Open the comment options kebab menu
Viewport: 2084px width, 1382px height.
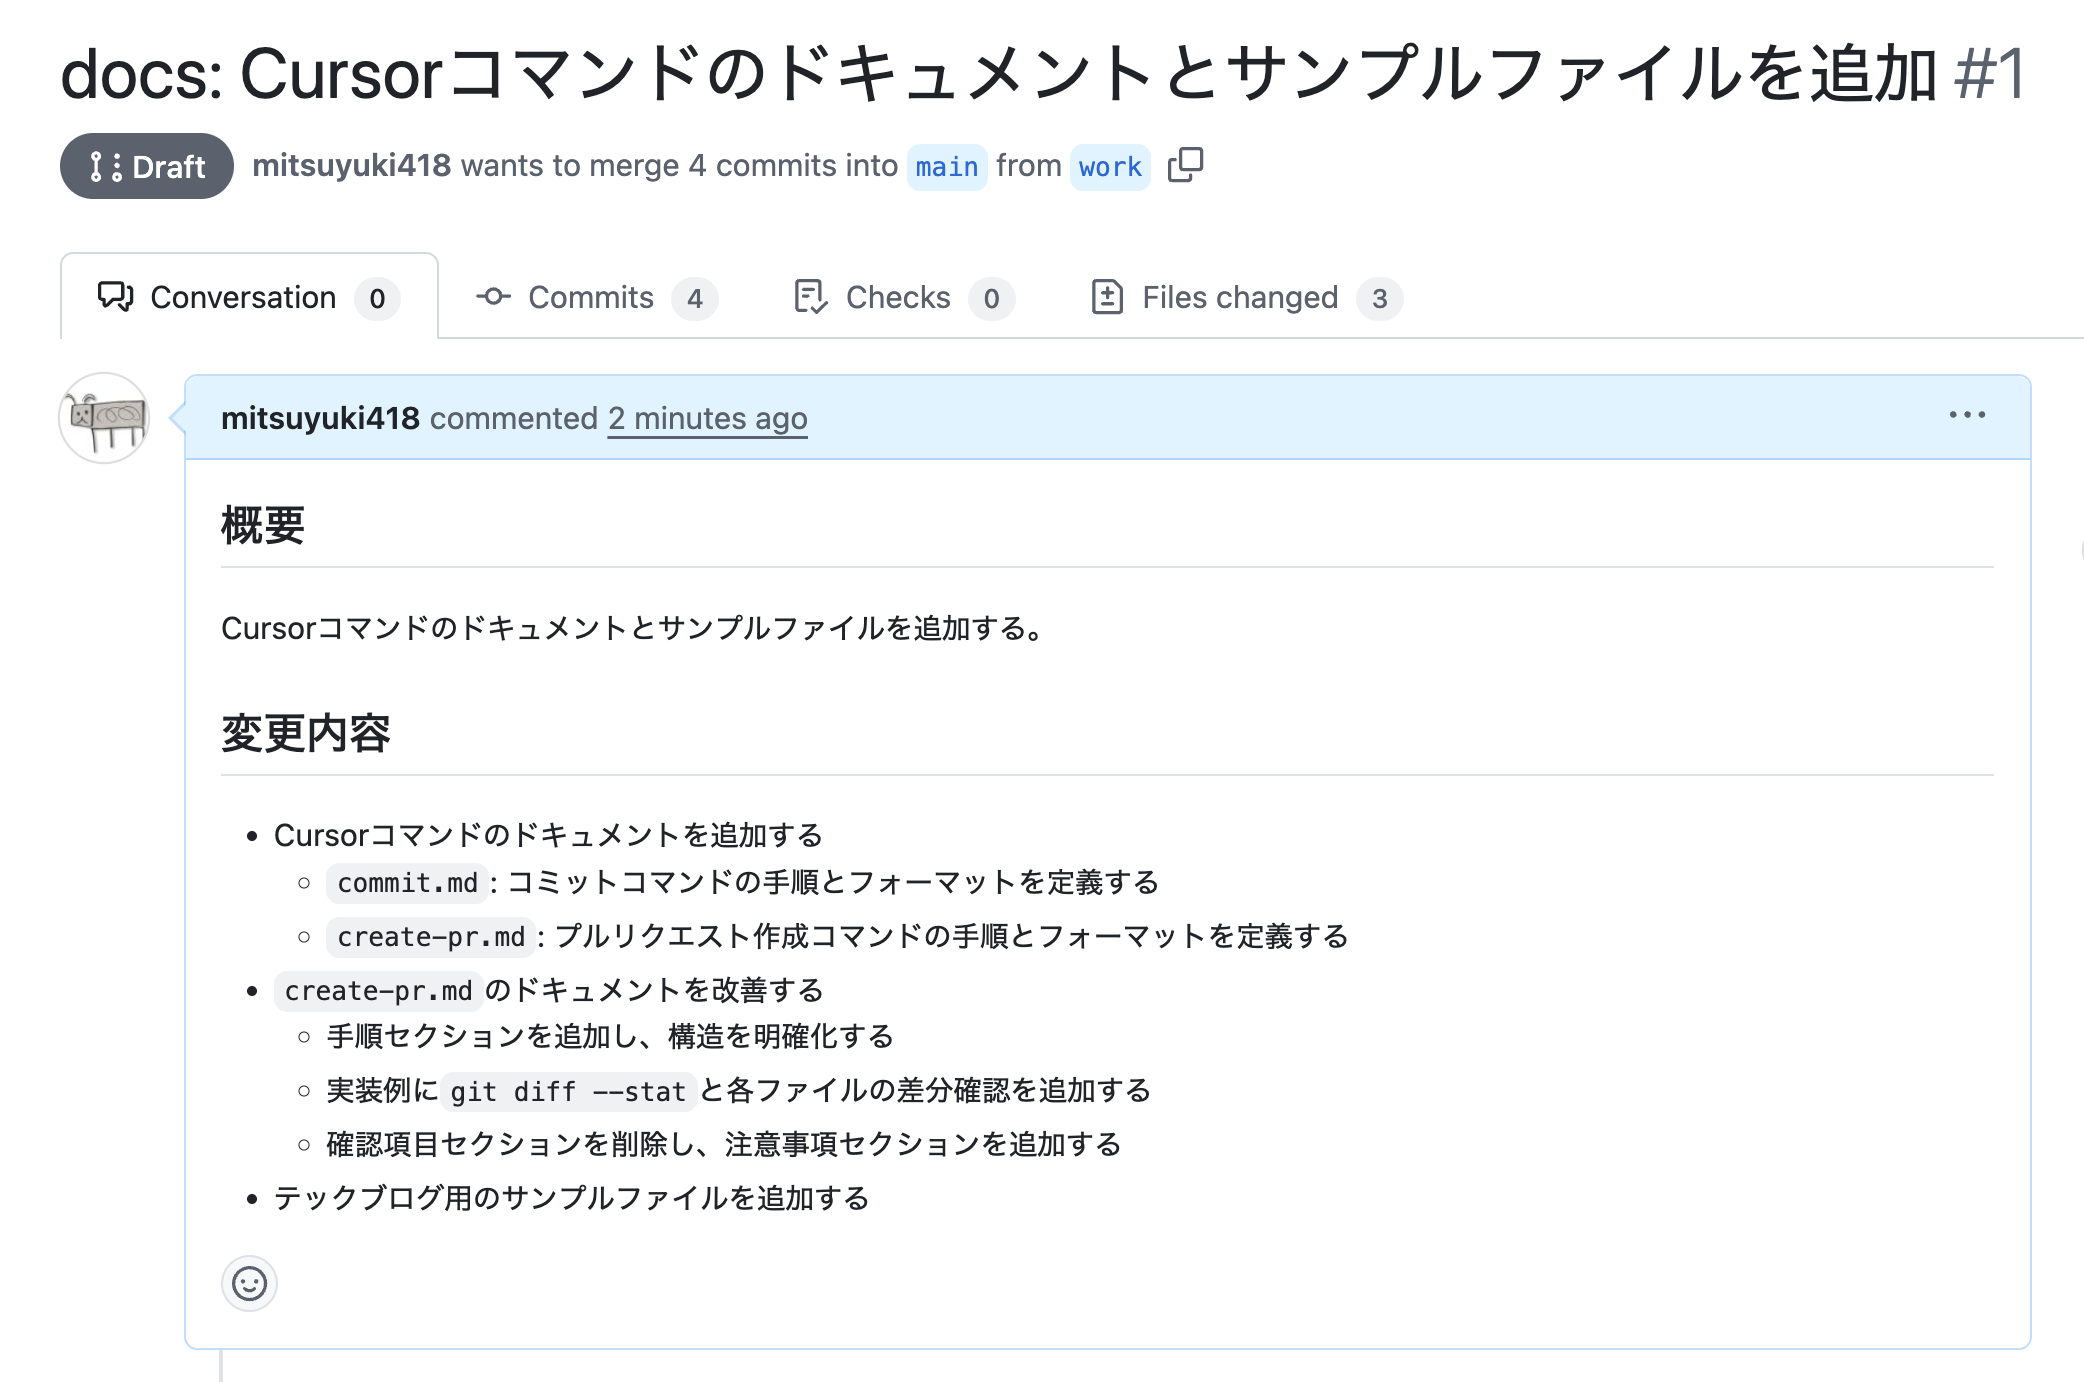[x=1968, y=415]
